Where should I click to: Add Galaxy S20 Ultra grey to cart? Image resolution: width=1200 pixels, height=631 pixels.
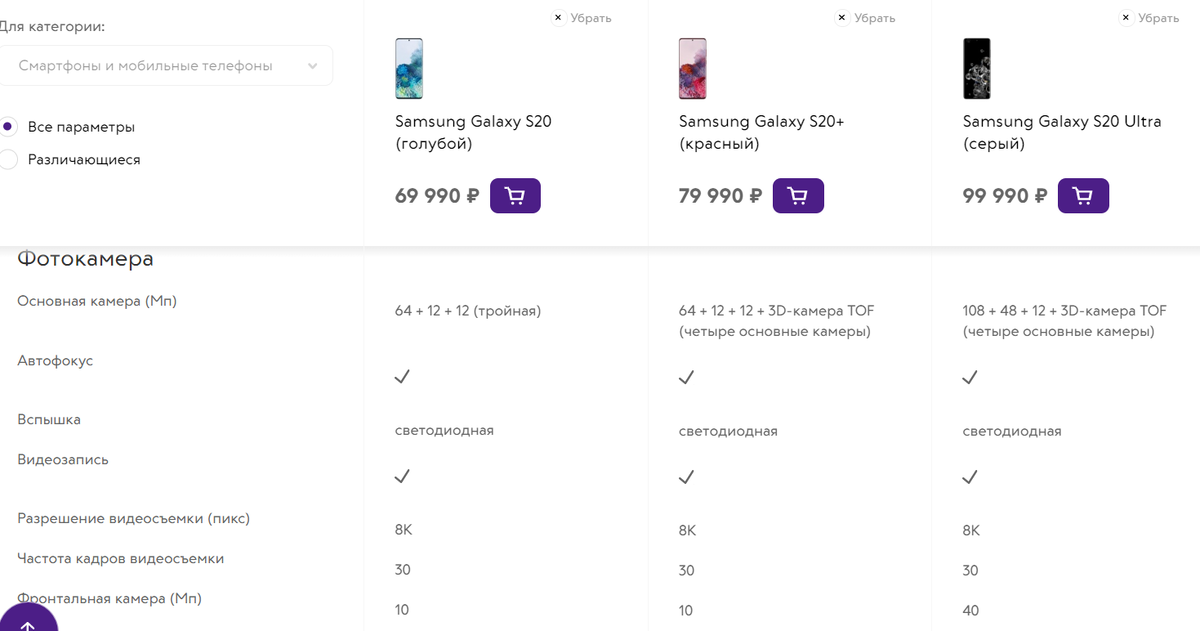[1083, 196]
